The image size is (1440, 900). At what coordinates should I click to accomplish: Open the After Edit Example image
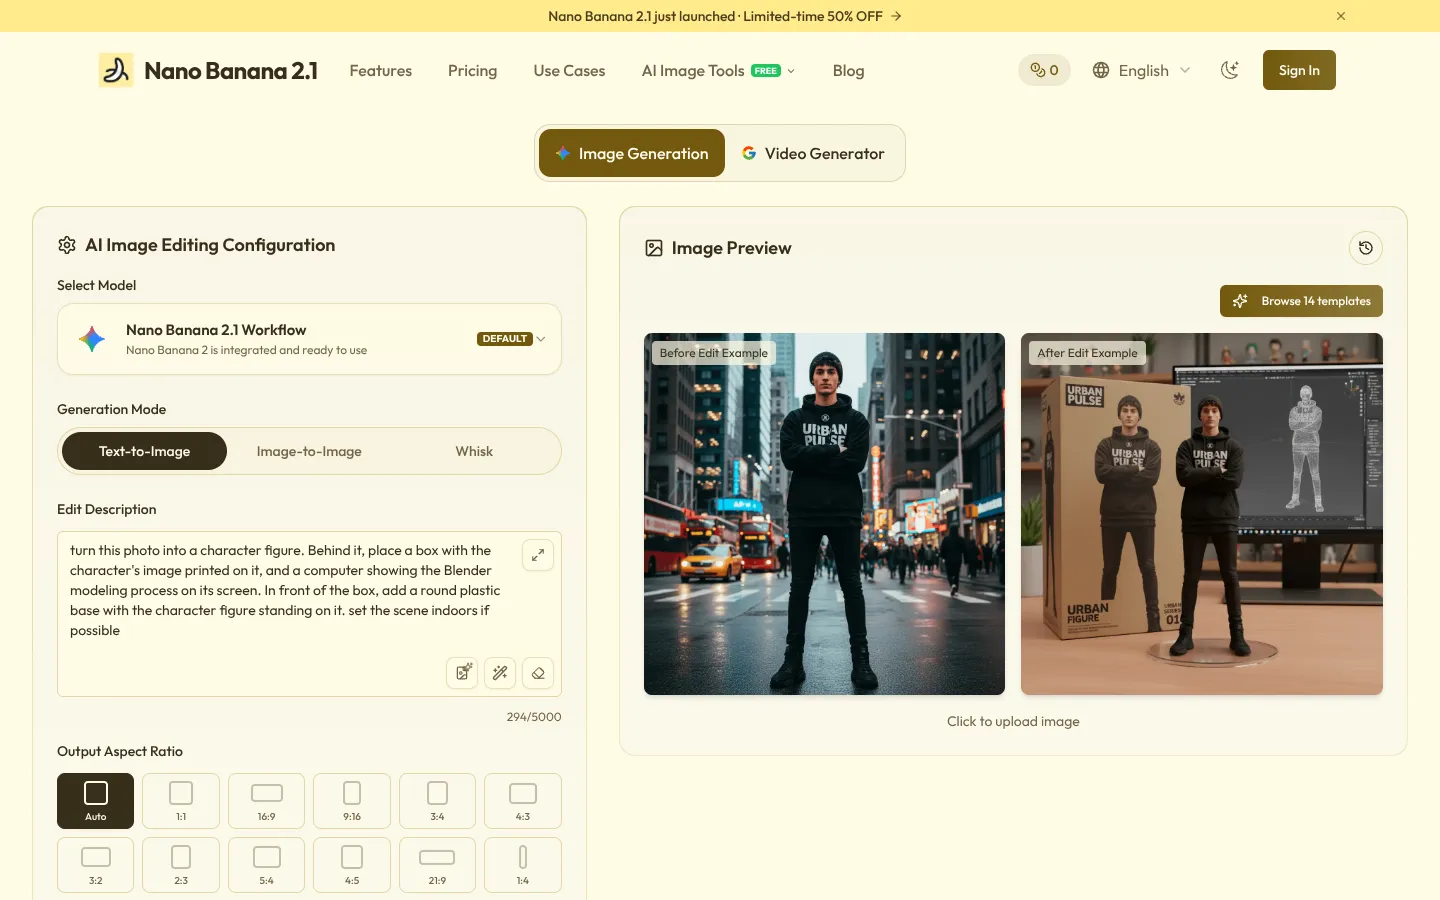1202,514
